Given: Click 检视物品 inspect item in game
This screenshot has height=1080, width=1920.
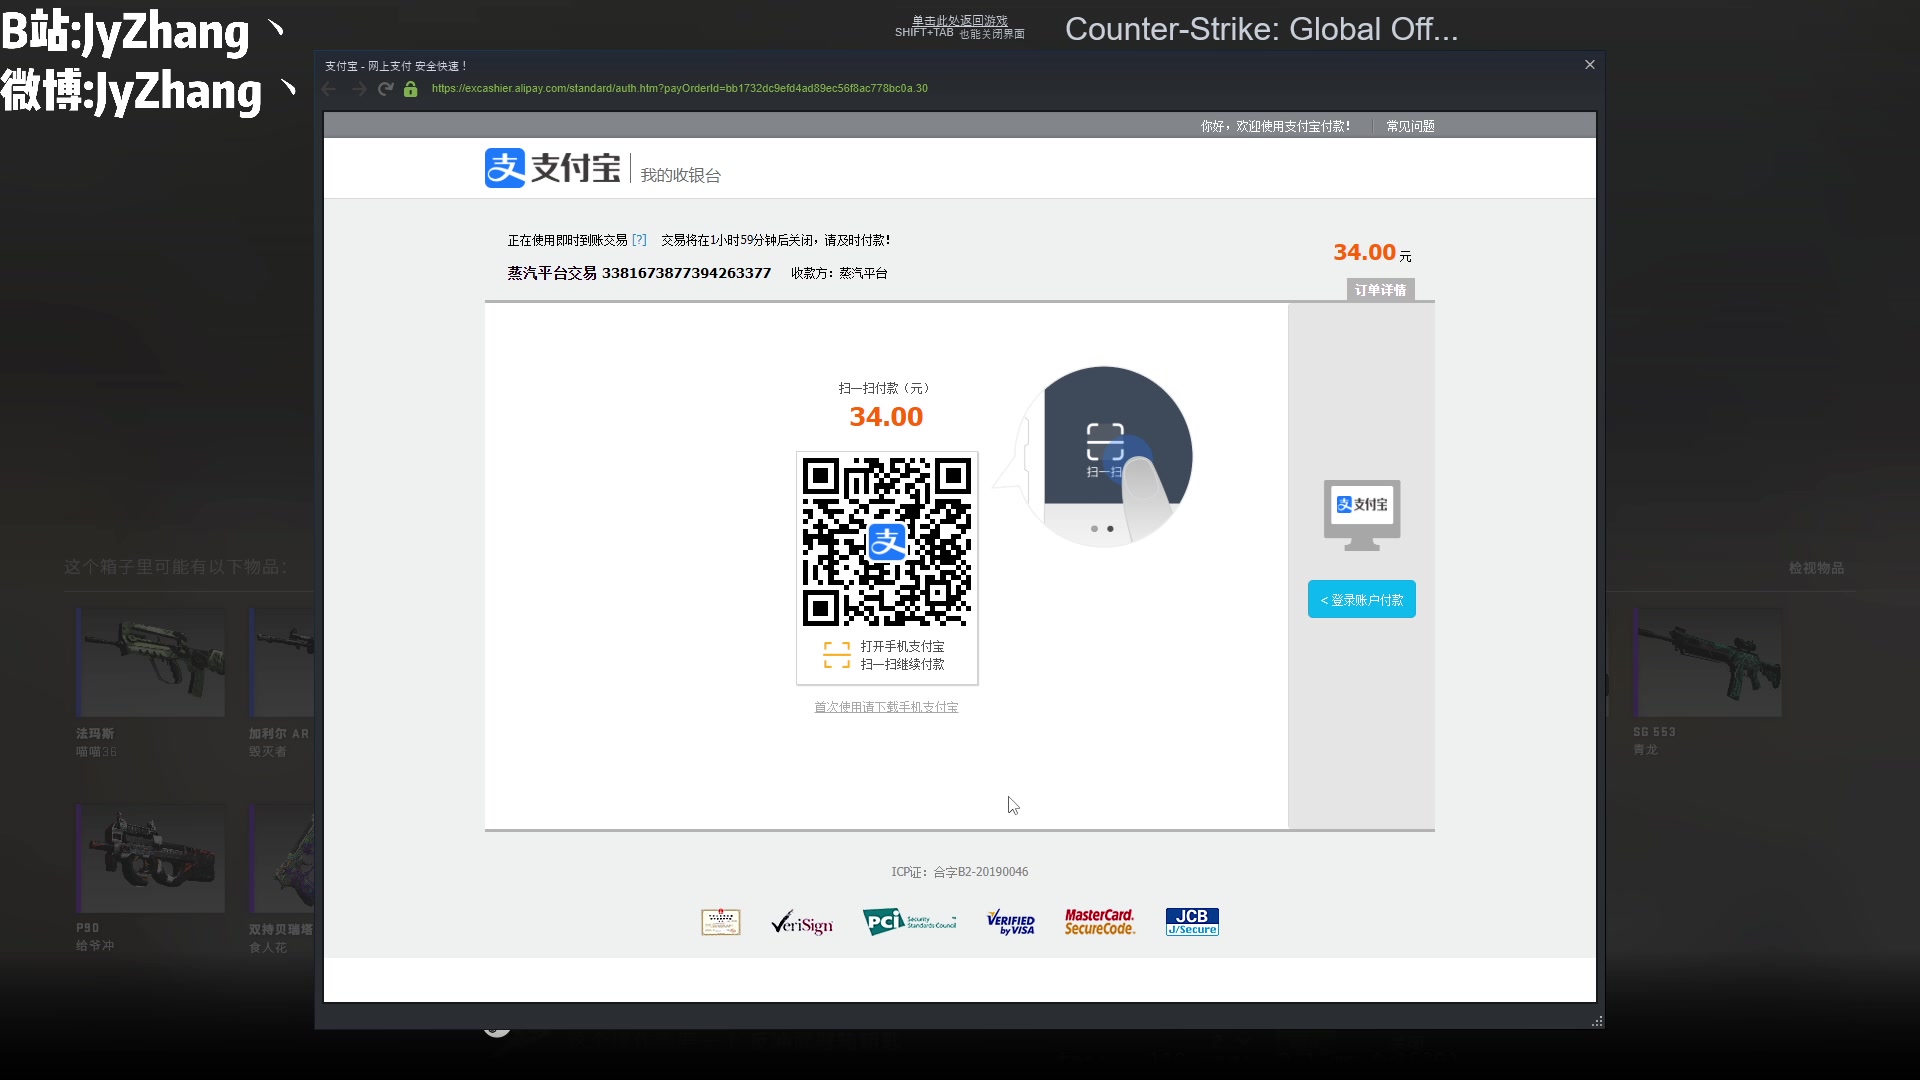Looking at the screenshot, I should [x=1816, y=568].
